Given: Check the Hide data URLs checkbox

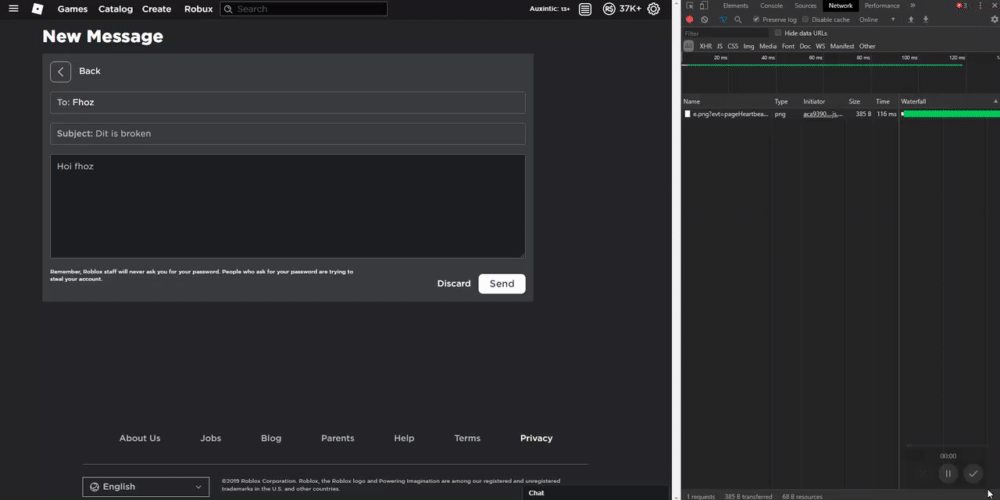Looking at the screenshot, I should (x=778, y=33).
